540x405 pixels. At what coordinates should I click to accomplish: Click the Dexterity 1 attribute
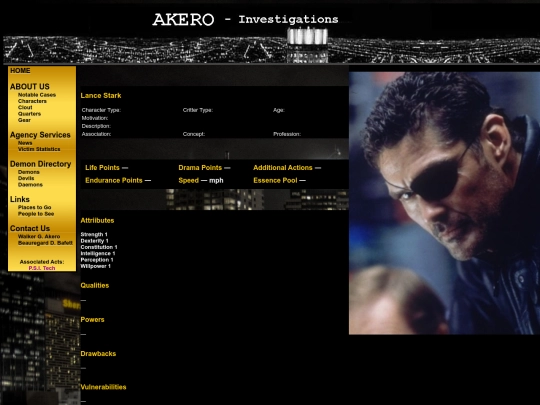click(x=94, y=241)
